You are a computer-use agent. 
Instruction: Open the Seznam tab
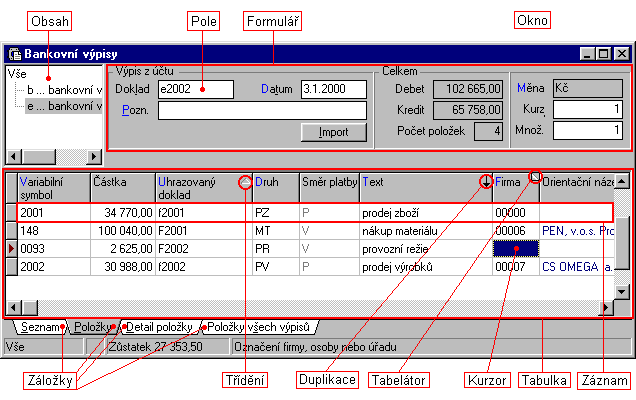(x=40, y=327)
